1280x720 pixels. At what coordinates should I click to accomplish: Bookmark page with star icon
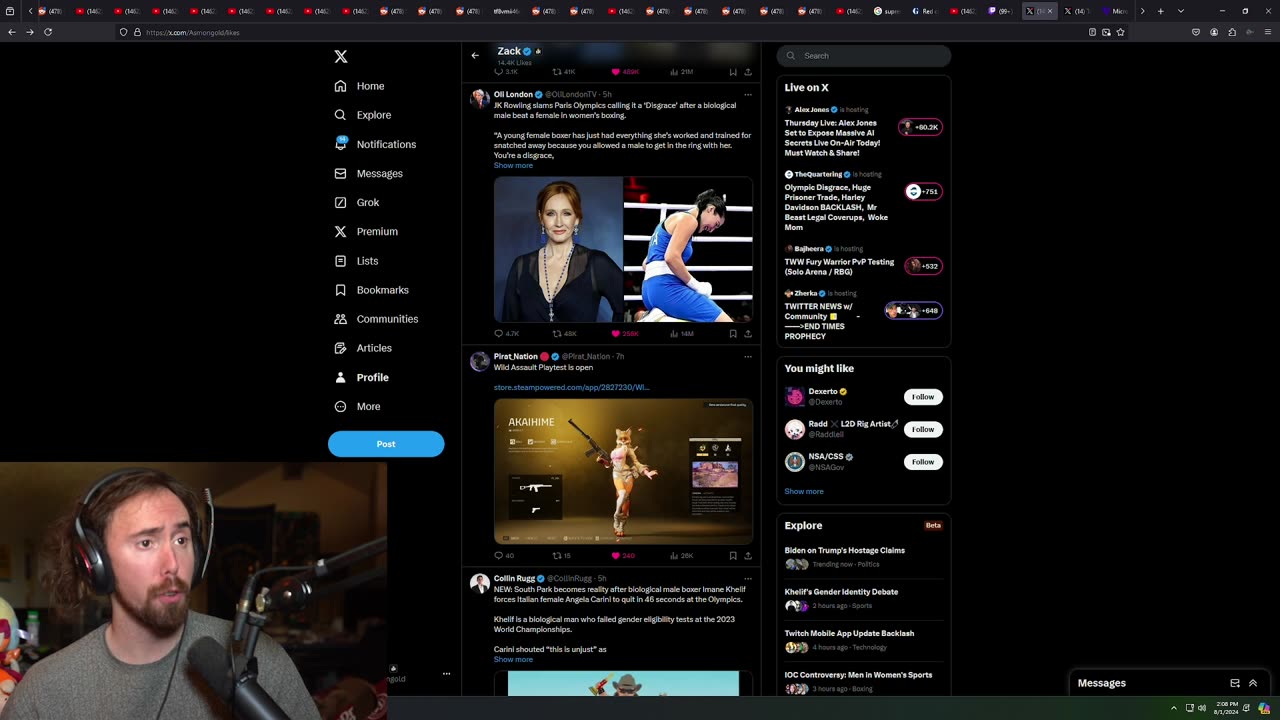1120,32
